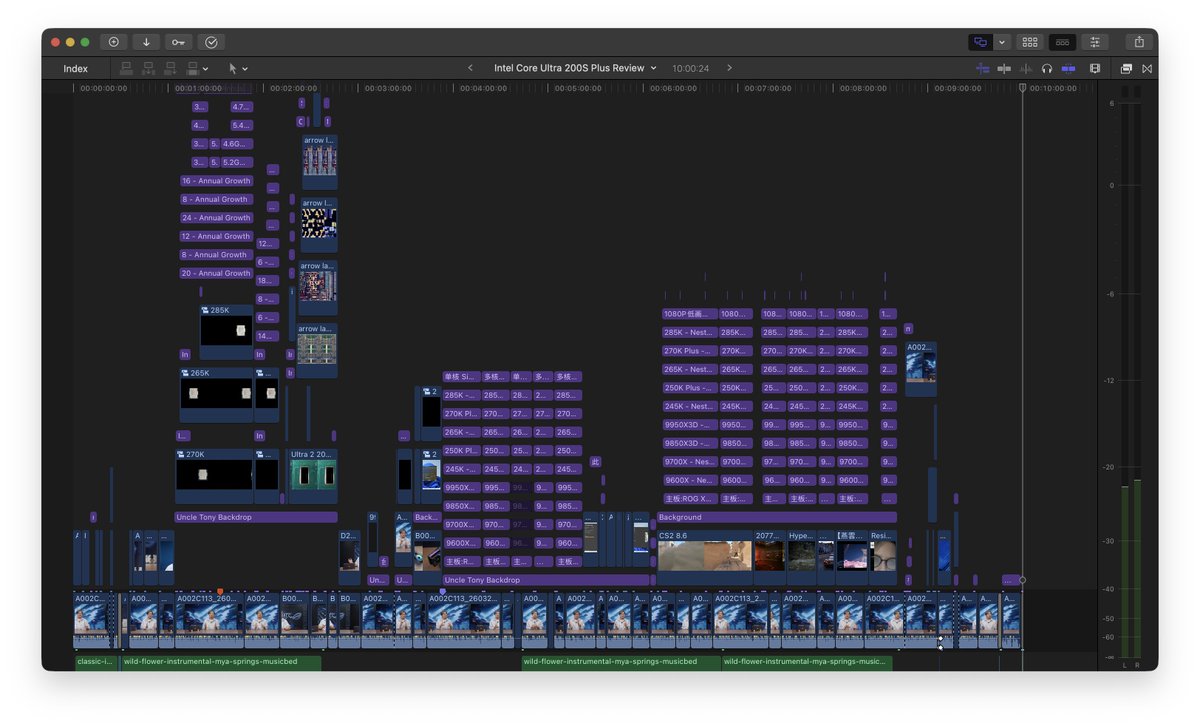The width and height of the screenshot is (1200, 726).
Task: Click the playhead at ruler top
Action: (x=1022, y=88)
